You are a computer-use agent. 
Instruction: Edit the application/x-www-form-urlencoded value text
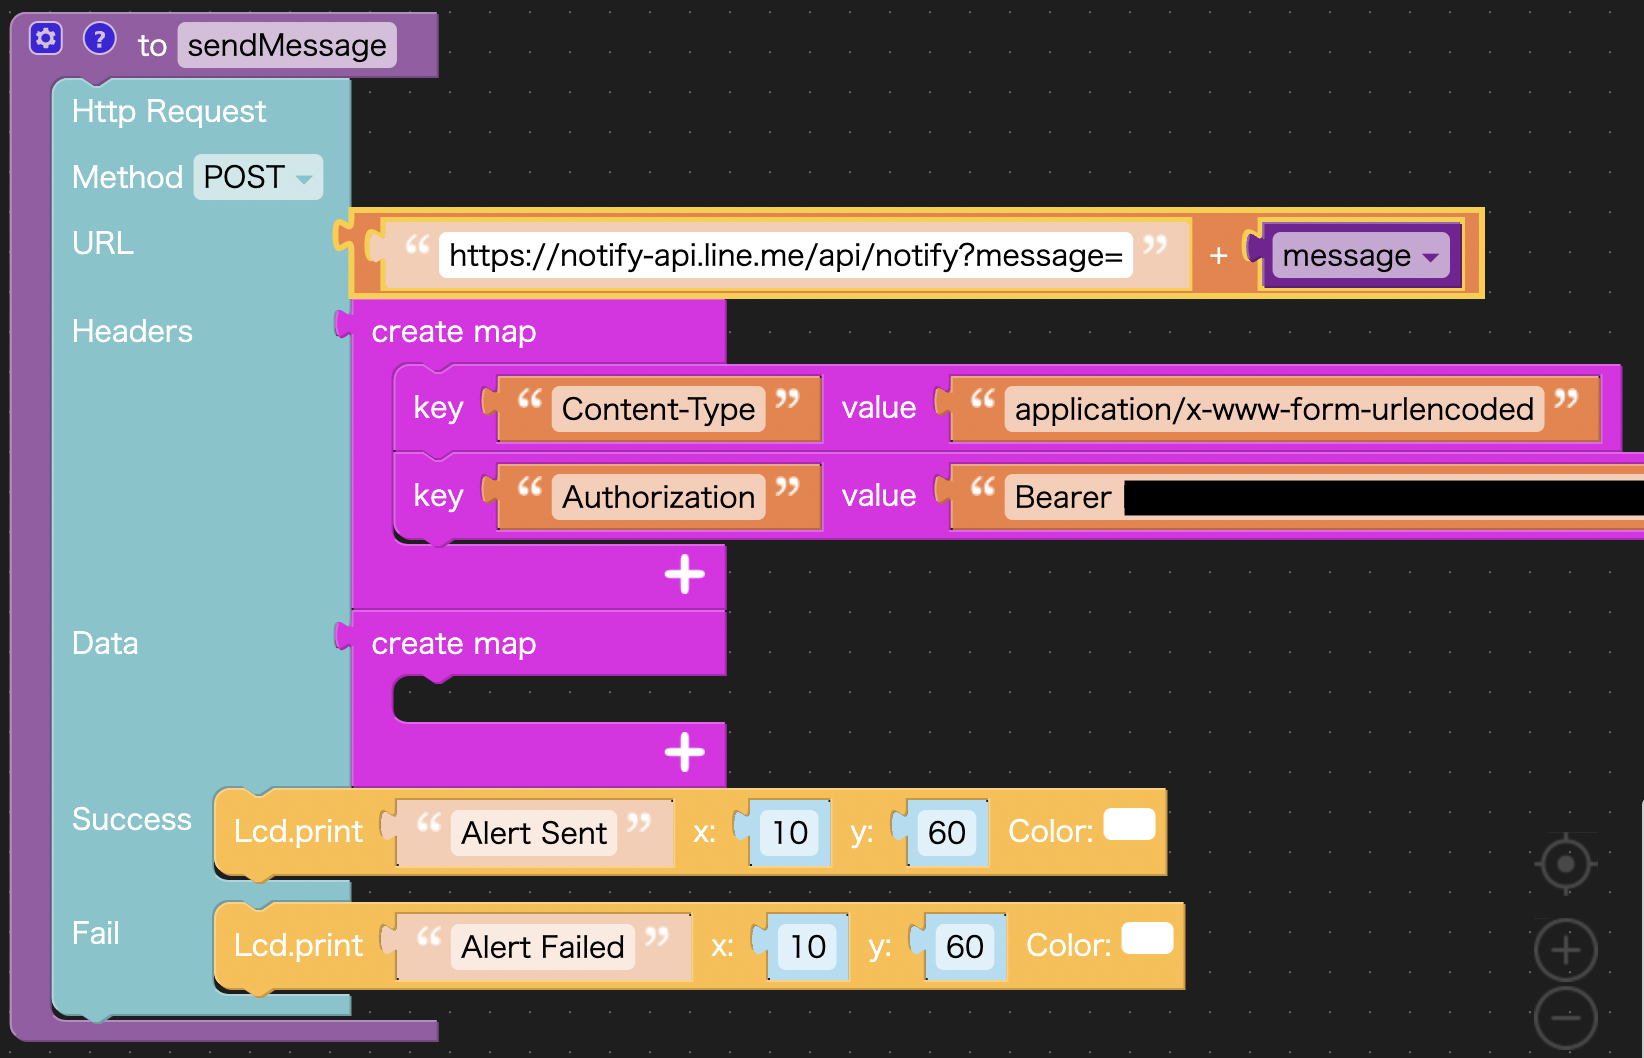click(1273, 409)
